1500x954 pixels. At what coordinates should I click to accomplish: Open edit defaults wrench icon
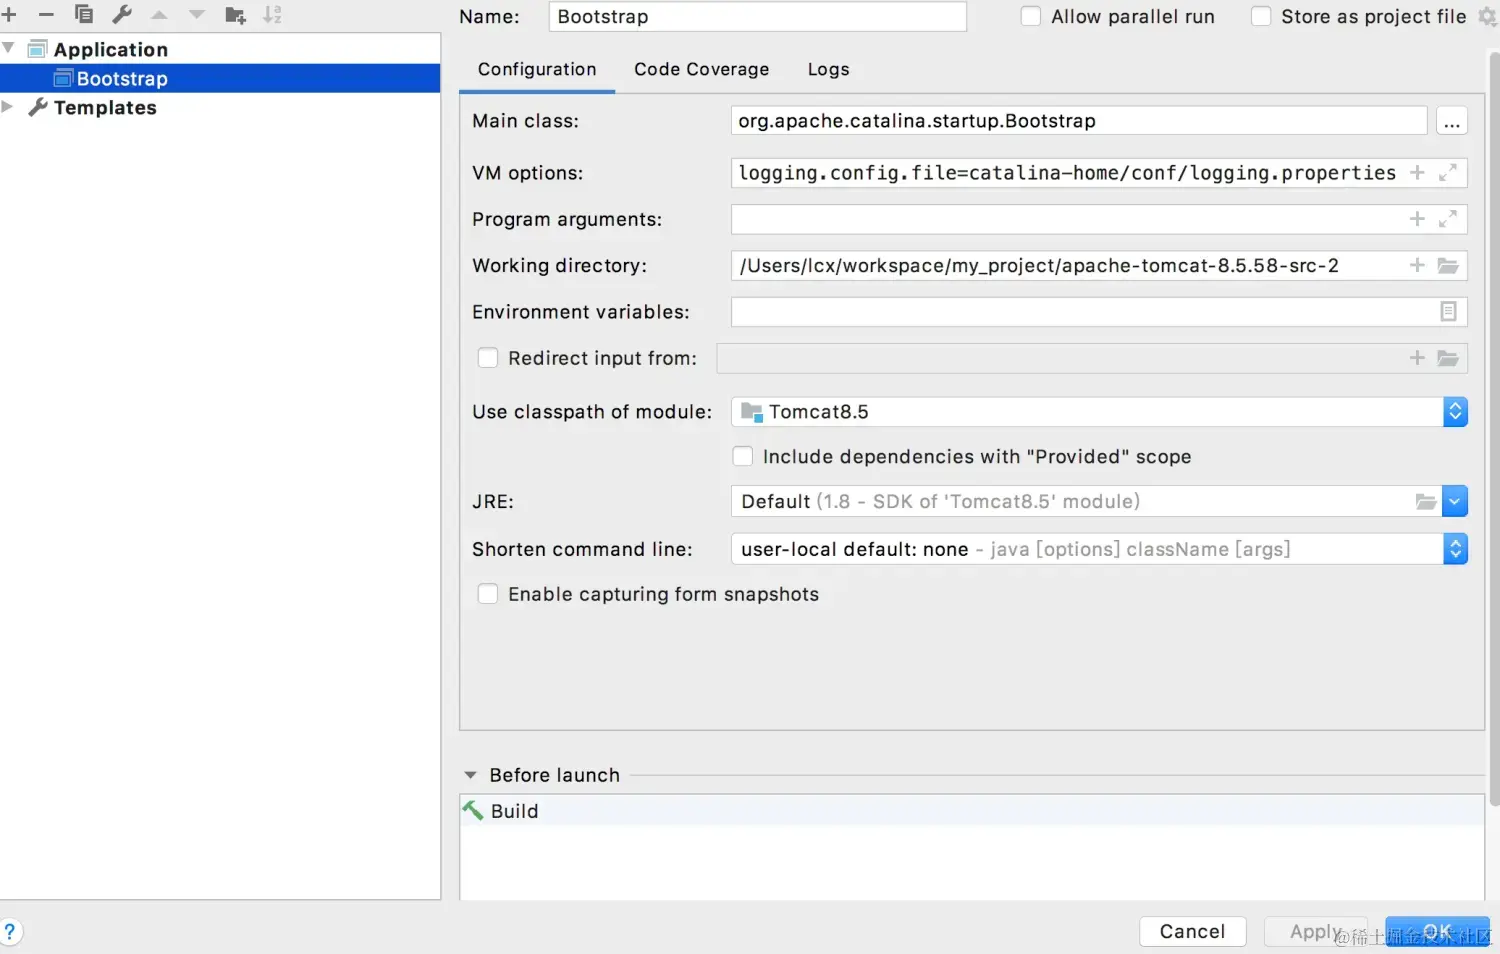(x=122, y=14)
